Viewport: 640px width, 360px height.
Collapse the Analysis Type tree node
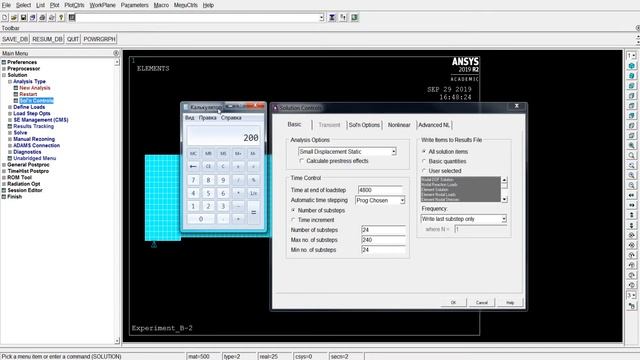point(10,82)
